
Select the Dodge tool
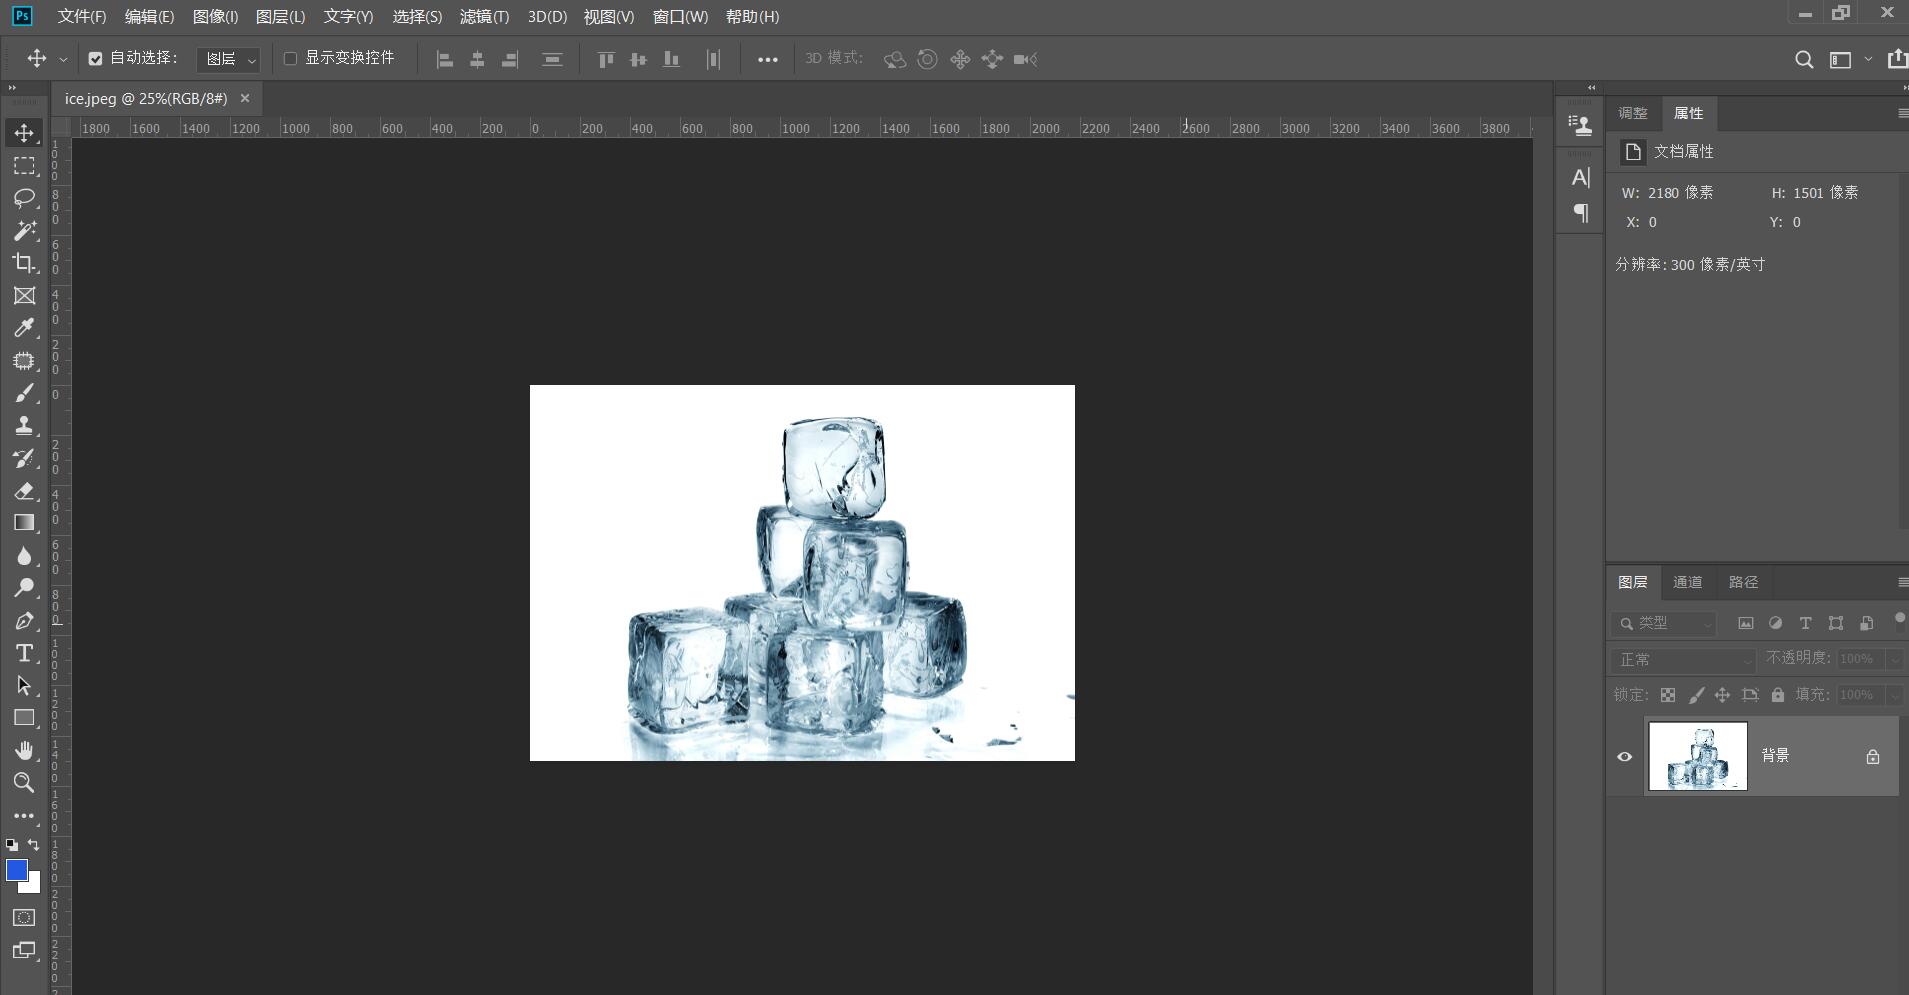24,588
